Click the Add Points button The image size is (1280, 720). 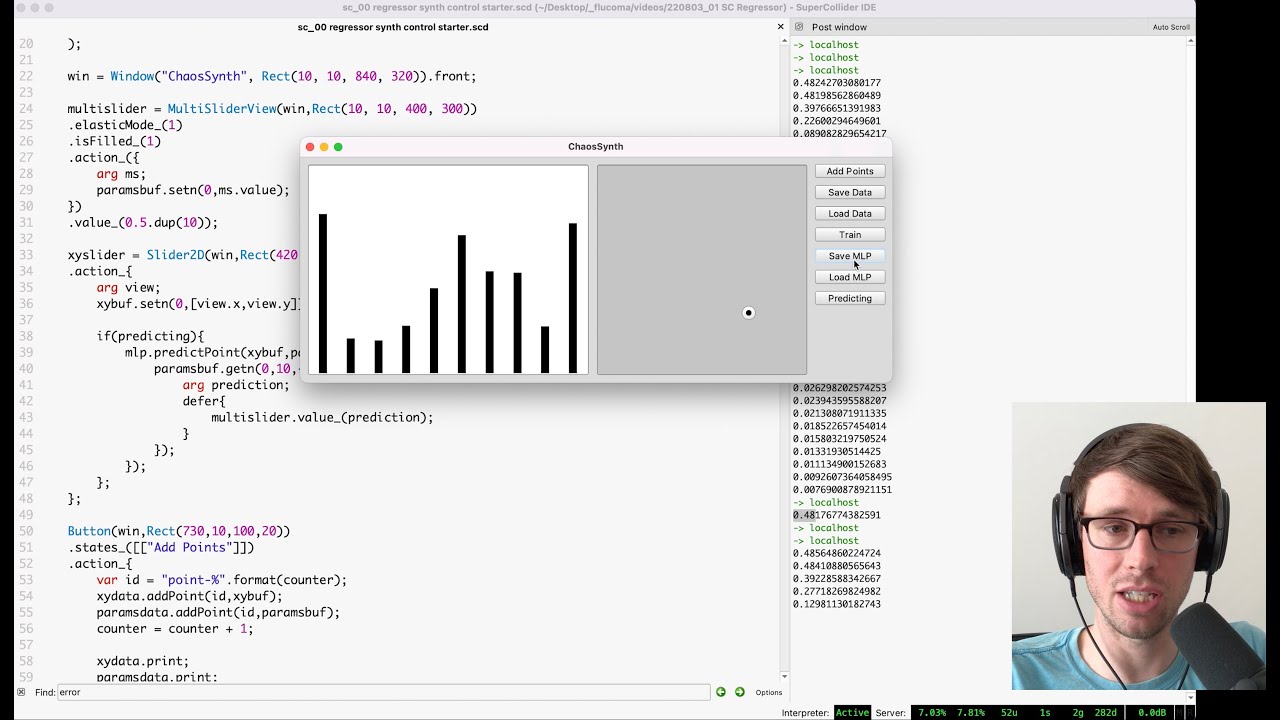(850, 171)
